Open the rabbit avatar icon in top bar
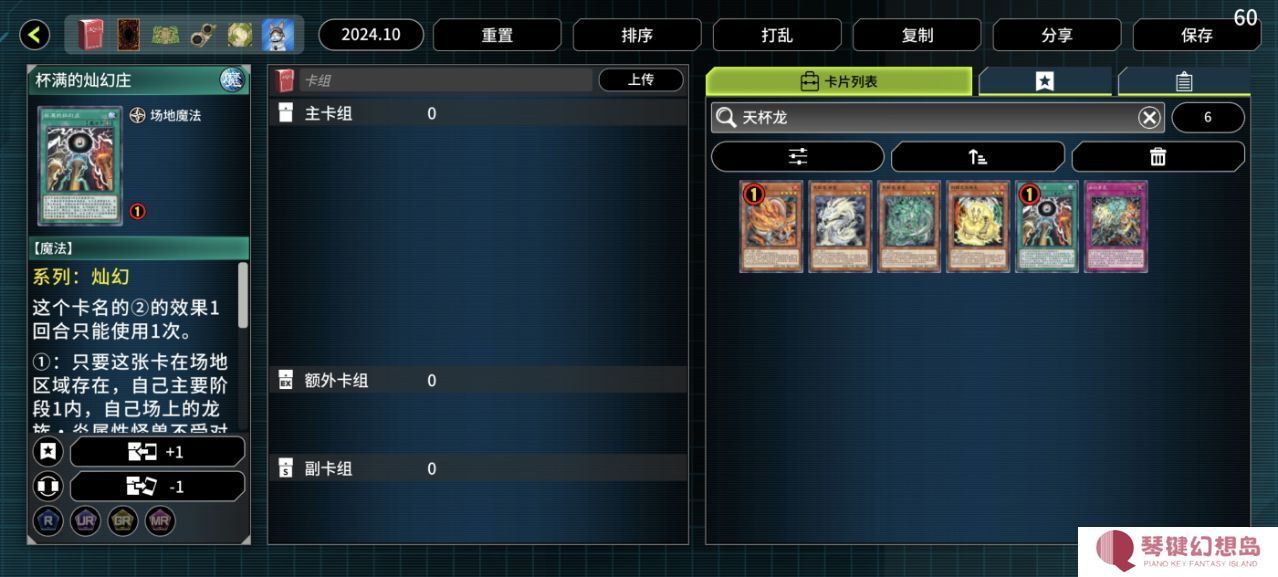Image resolution: width=1278 pixels, height=577 pixels. pos(278,35)
